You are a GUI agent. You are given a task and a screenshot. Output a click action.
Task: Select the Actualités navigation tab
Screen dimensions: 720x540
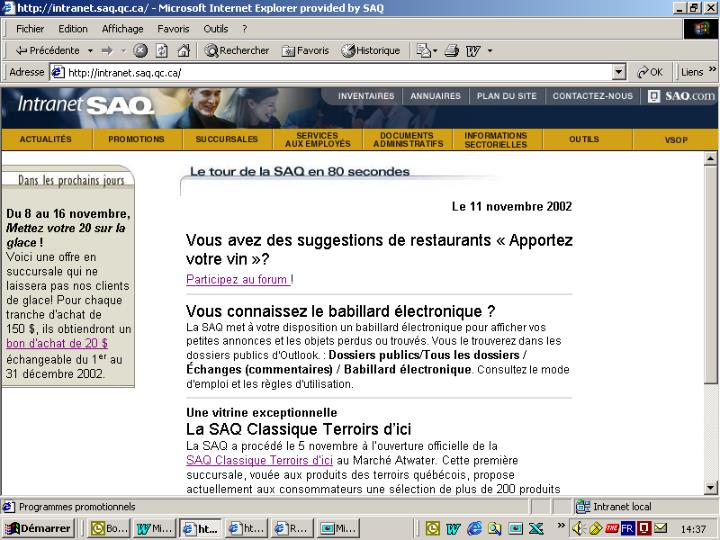coord(46,139)
